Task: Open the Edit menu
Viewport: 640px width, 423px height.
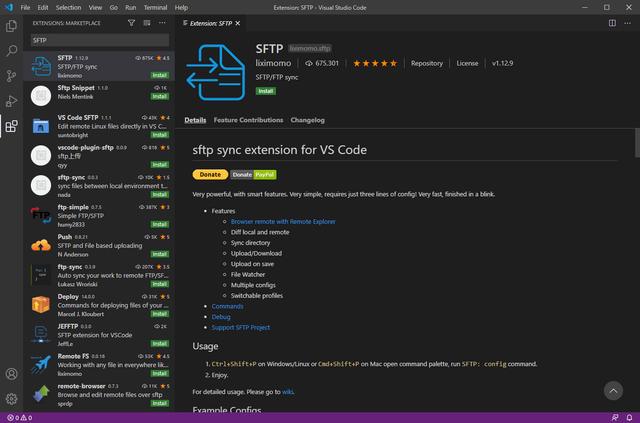Action: [x=43, y=7]
